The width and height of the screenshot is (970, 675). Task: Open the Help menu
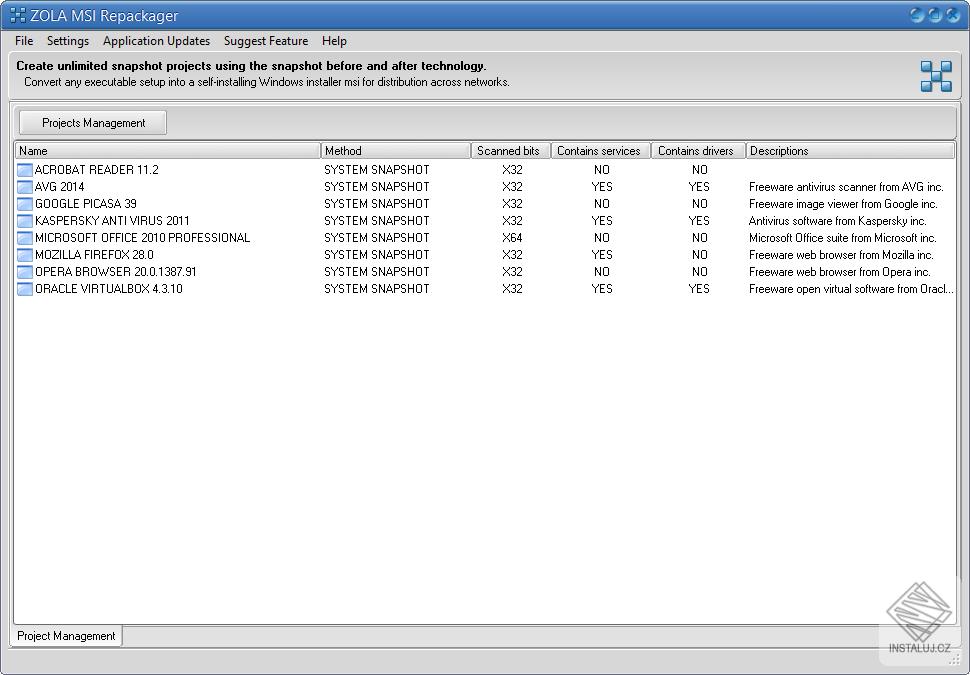(x=334, y=41)
